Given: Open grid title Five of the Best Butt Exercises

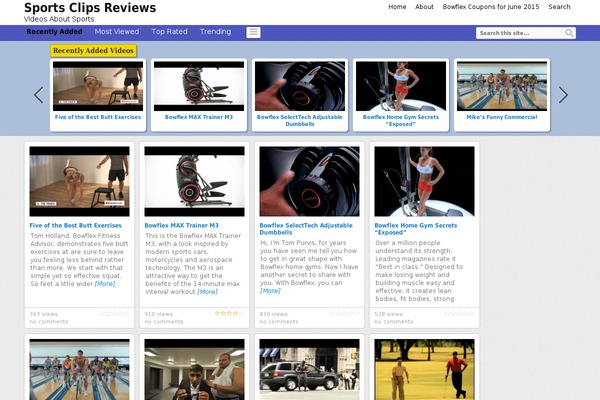Looking at the screenshot, I should (75, 225).
